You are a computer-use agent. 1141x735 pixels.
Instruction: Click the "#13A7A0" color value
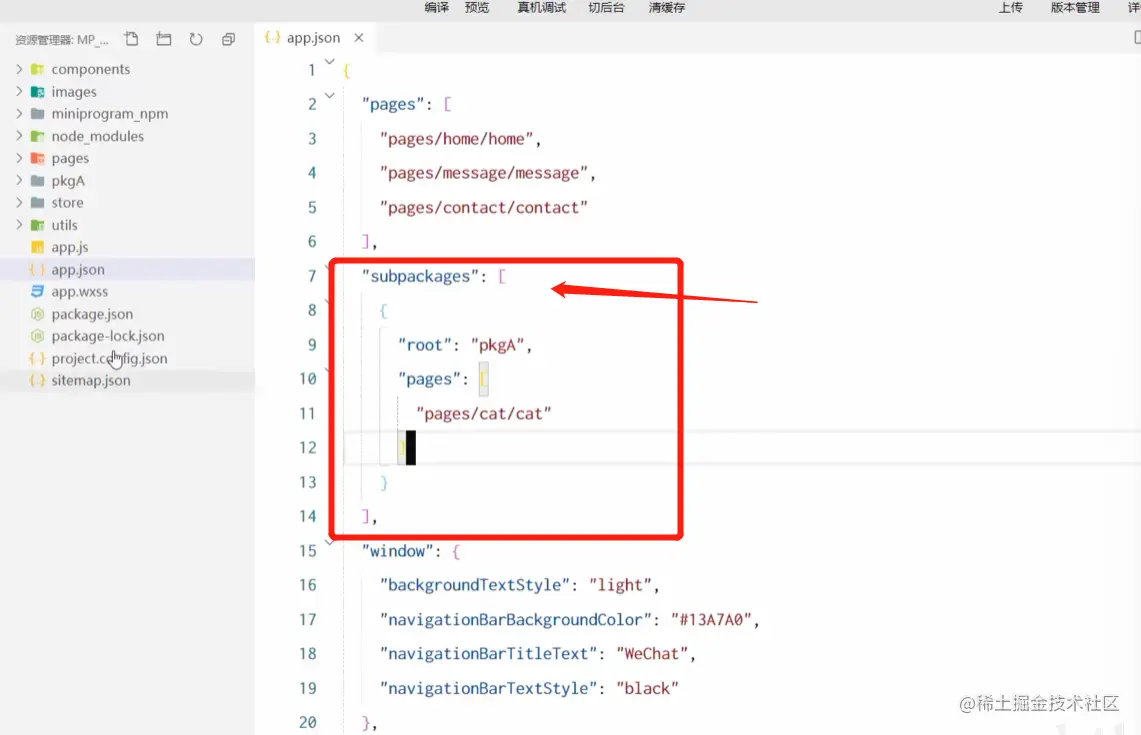pyautogui.click(x=711, y=620)
